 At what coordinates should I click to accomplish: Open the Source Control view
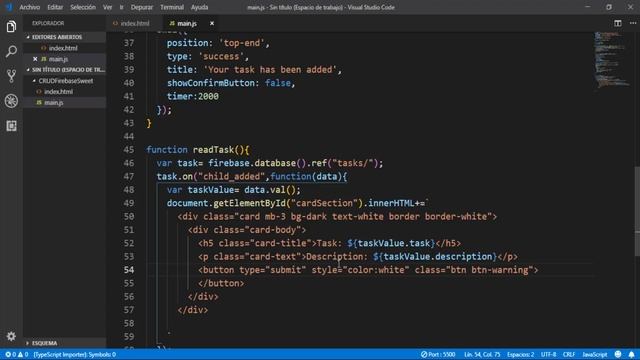point(11,76)
